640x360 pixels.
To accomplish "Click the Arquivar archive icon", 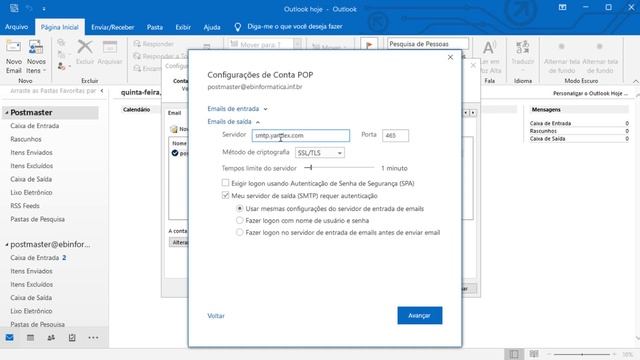I will point(110,47).
